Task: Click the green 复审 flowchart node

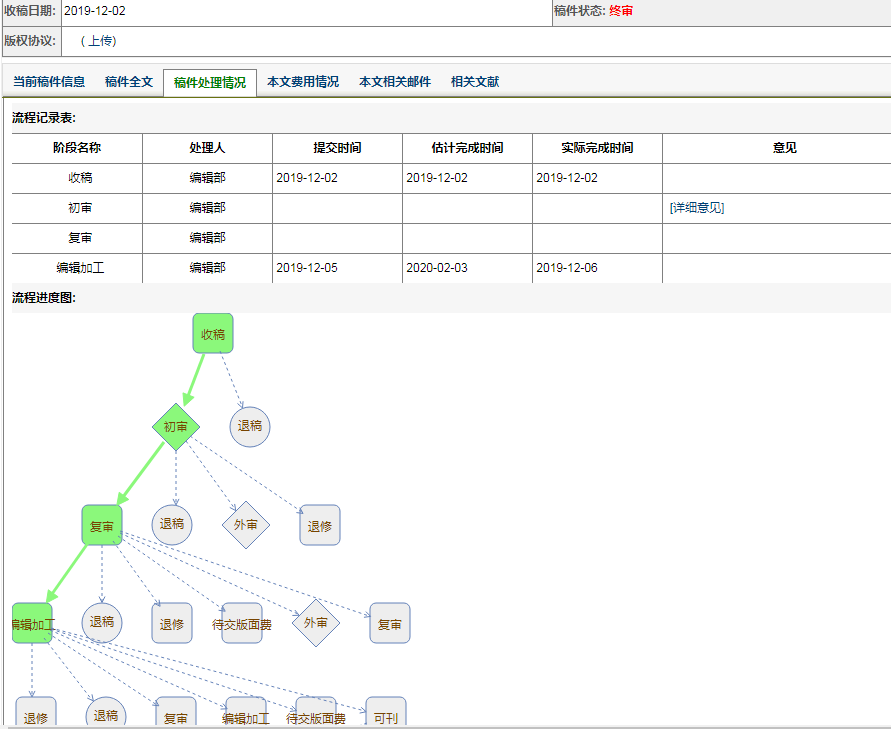Action: 101,525
